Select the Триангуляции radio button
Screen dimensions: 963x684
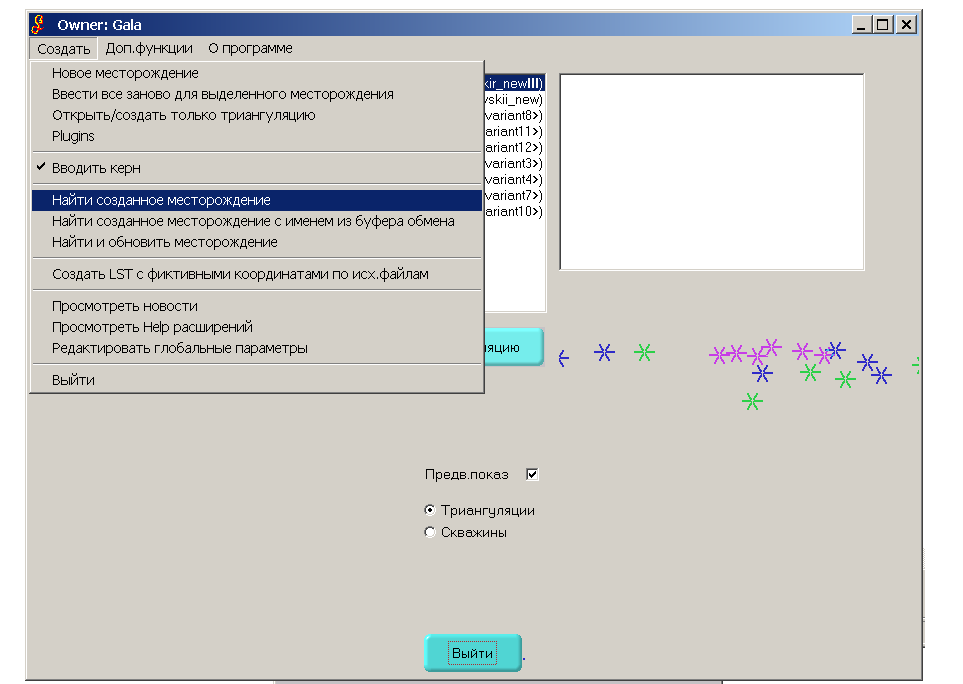[x=430, y=510]
